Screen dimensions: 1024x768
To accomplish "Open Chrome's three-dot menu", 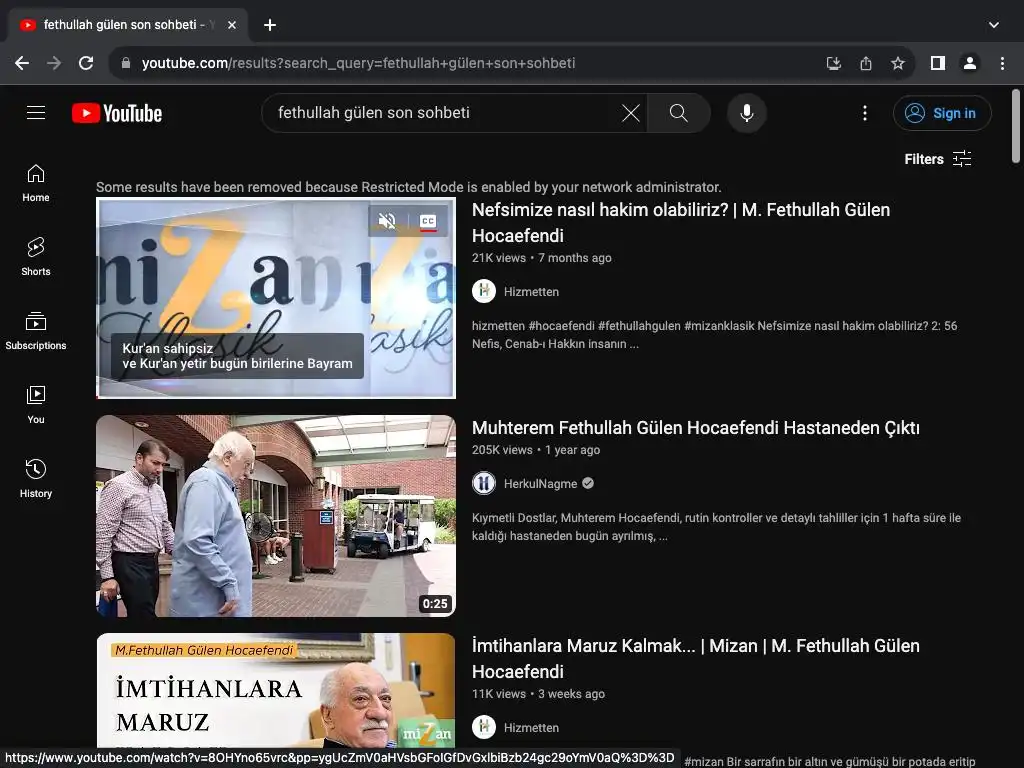I will [1002, 63].
